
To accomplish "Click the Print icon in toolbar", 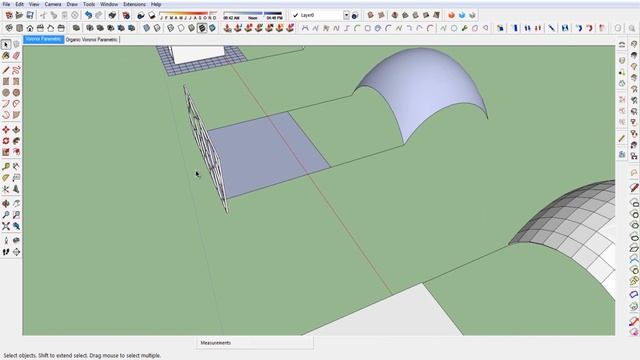I will click(112, 15).
